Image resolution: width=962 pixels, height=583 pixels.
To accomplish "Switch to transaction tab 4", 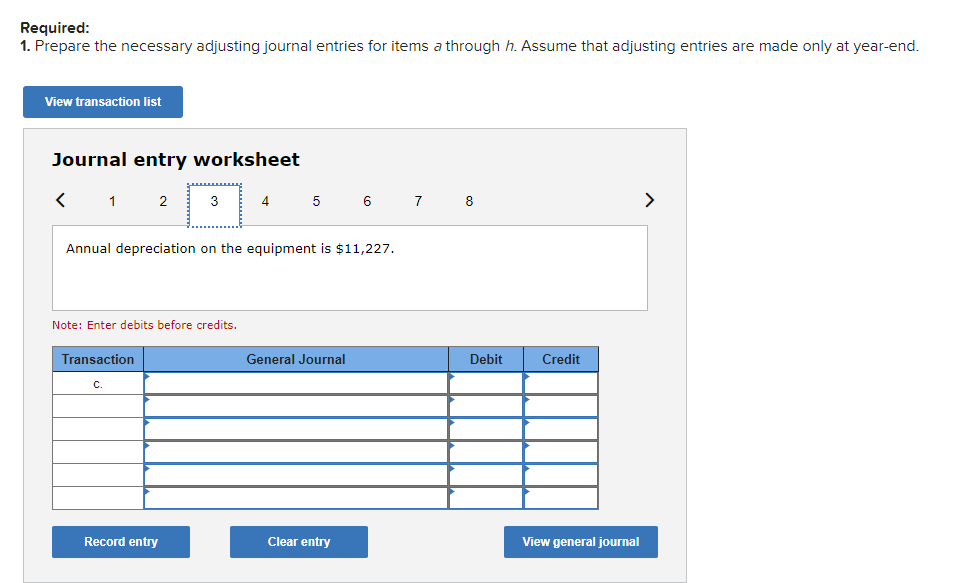I will click(265, 201).
